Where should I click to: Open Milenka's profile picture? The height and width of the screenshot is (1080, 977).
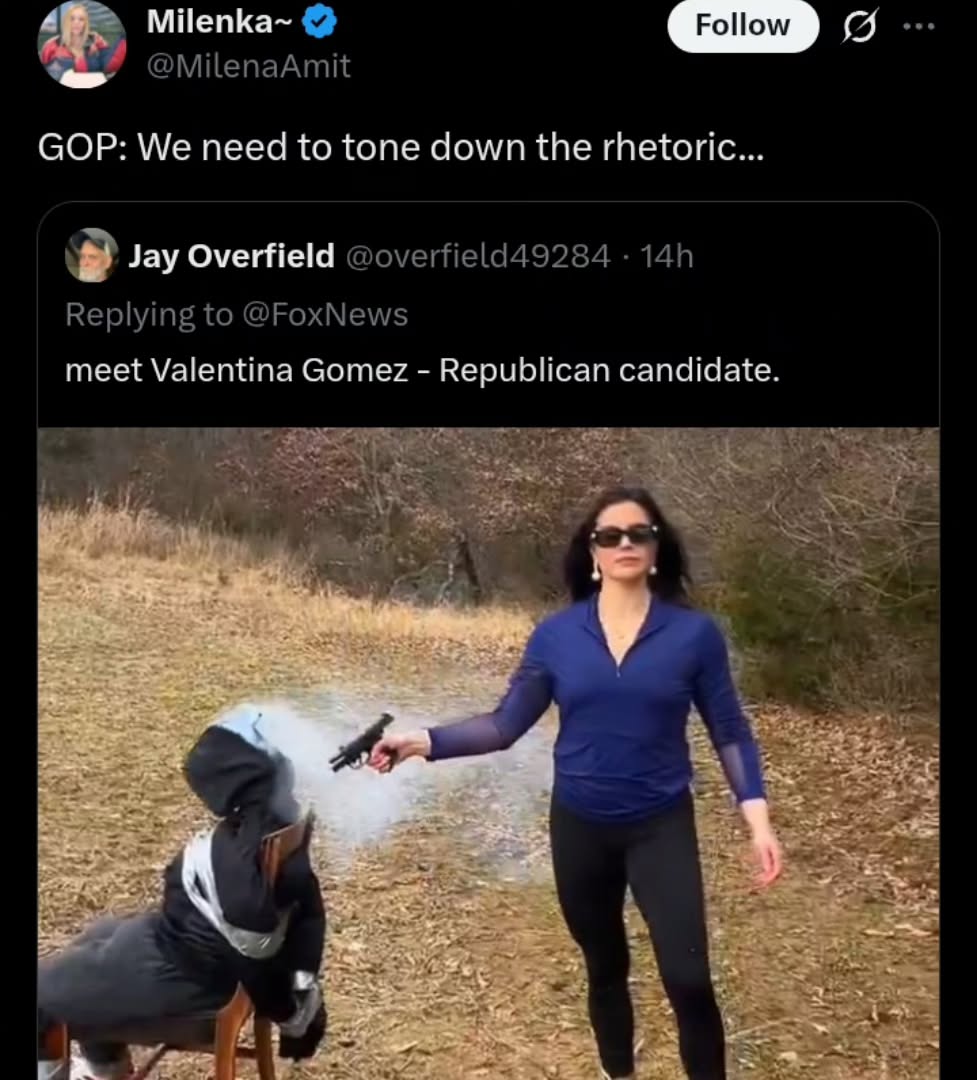pyautogui.click(x=82, y=45)
